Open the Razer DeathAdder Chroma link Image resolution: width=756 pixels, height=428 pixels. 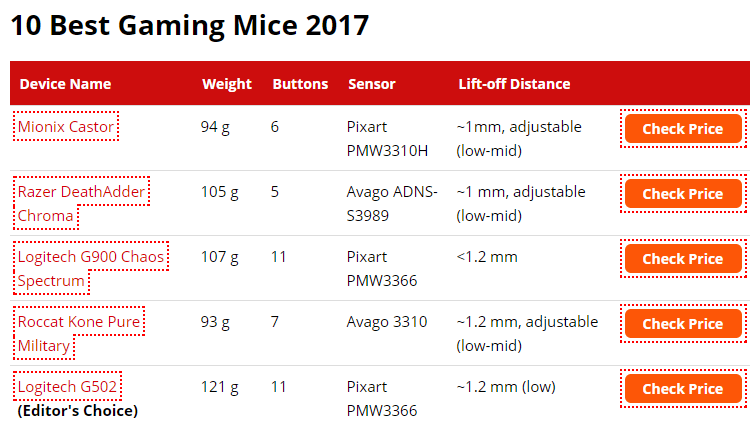point(81,203)
